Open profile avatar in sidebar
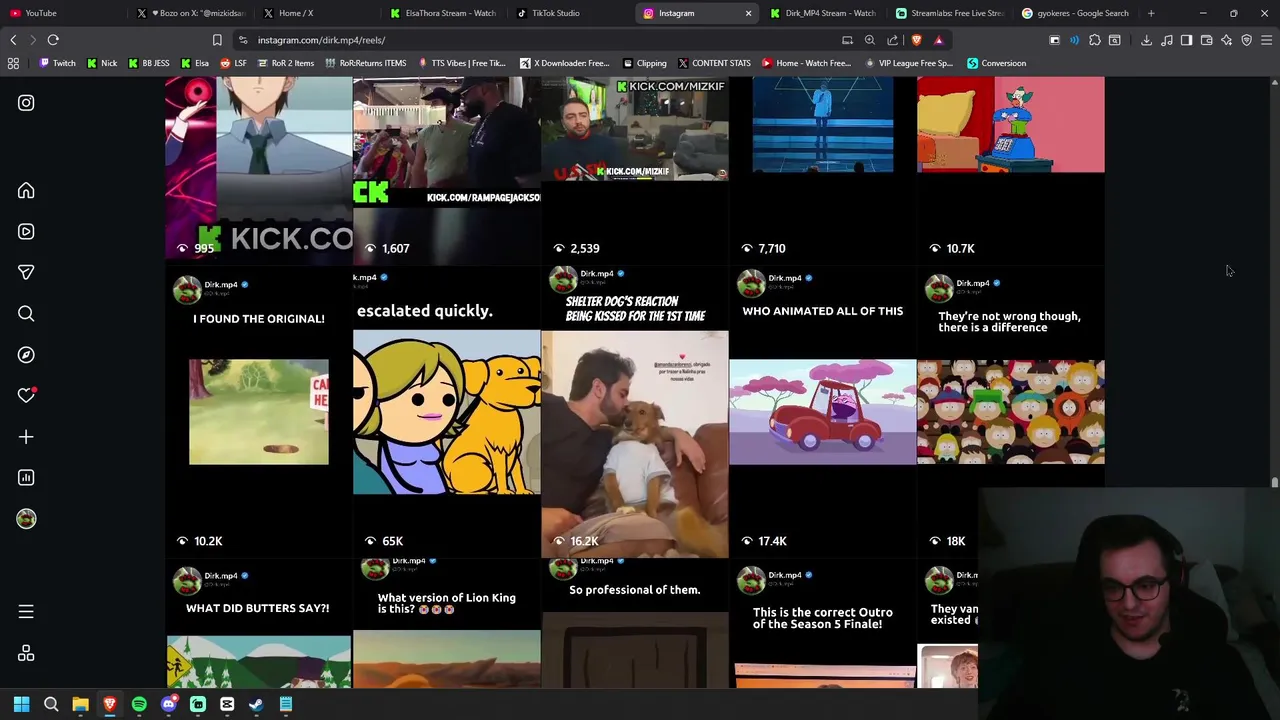Image resolution: width=1280 pixels, height=720 pixels. [26, 519]
